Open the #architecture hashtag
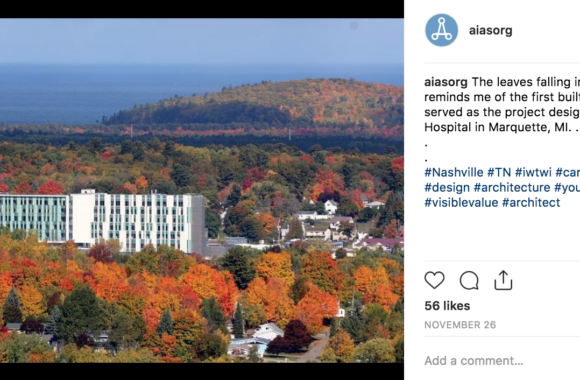The width and height of the screenshot is (580, 380). [x=512, y=188]
